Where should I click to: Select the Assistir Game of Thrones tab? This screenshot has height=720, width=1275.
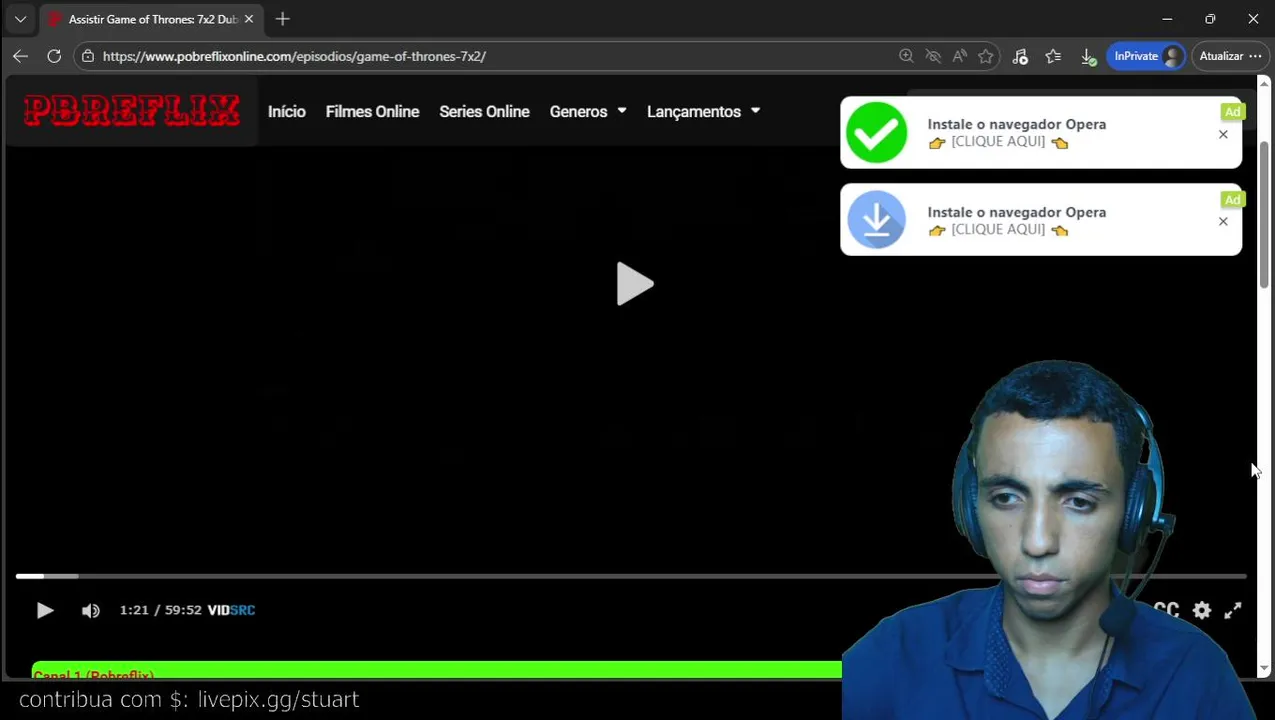point(150,19)
